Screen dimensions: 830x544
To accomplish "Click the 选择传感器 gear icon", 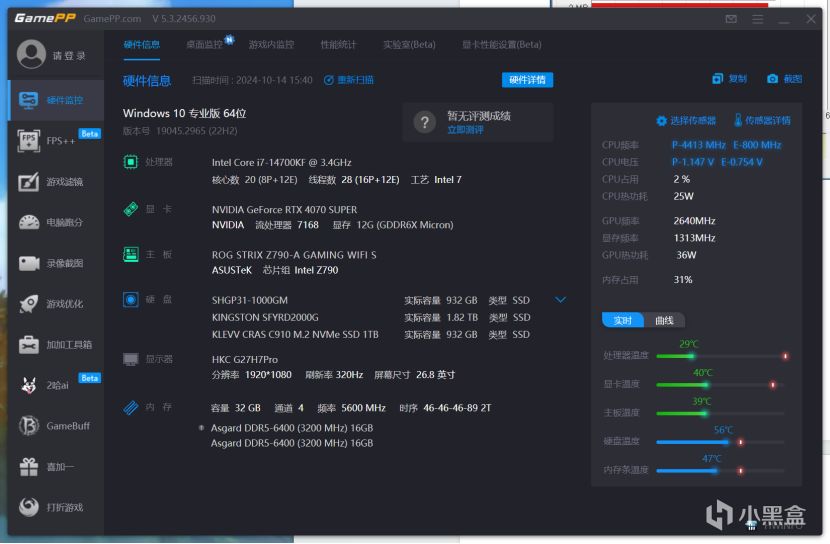I will pos(661,121).
